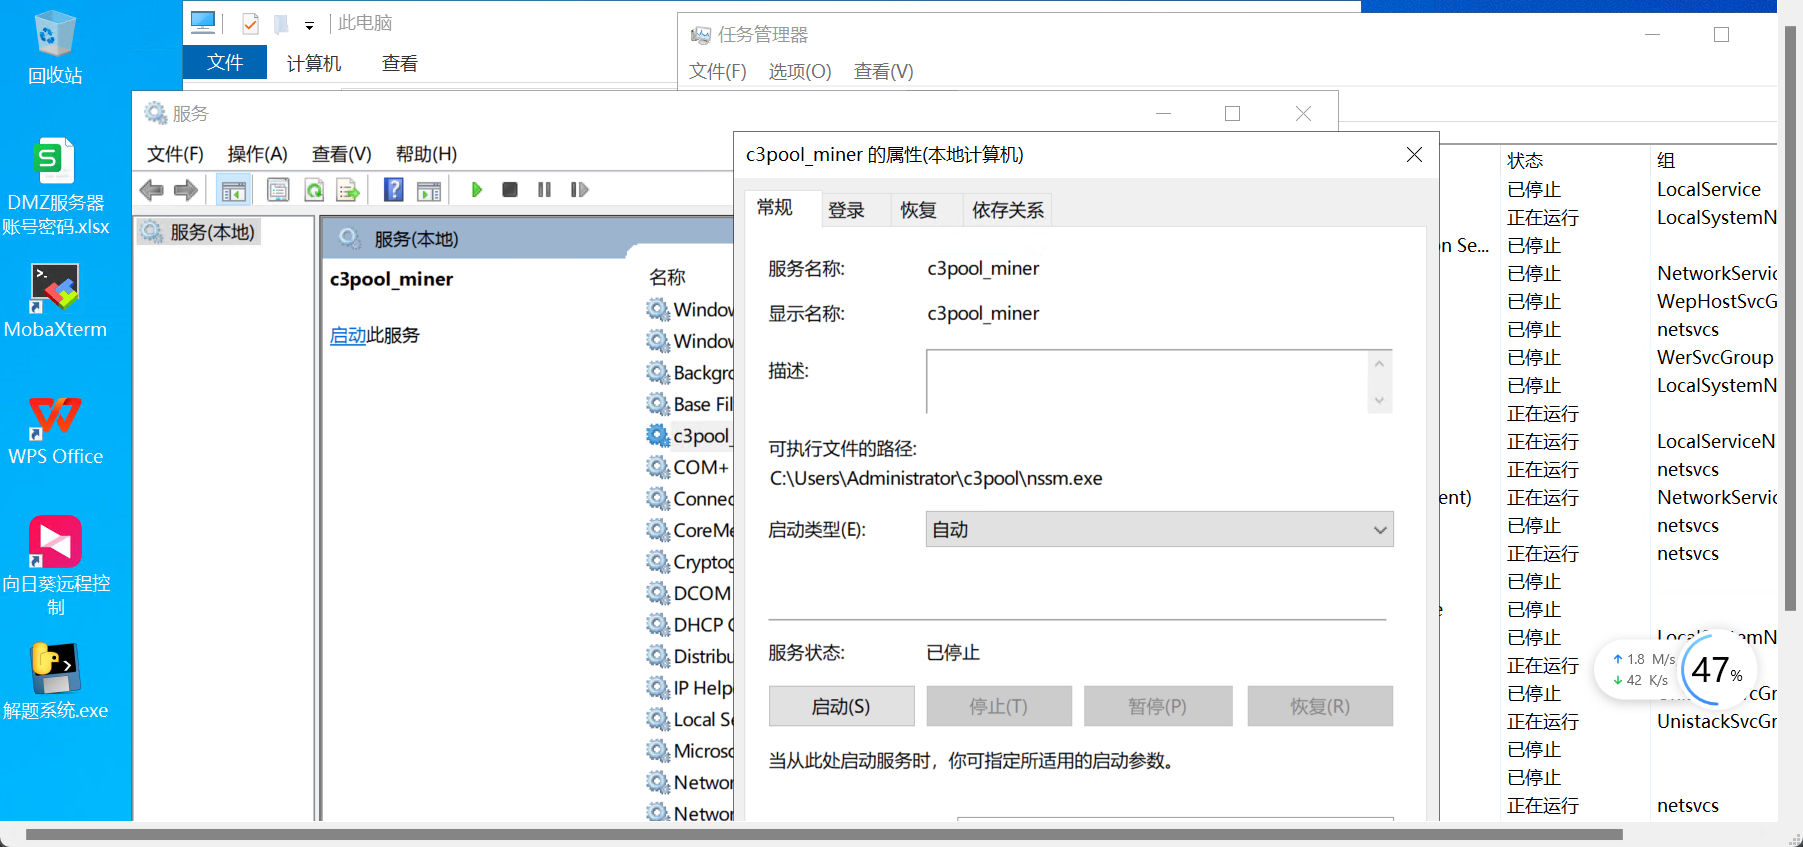1803x847 pixels.
Task: Open 文件 tab in Explorer ribbon
Action: tap(225, 63)
